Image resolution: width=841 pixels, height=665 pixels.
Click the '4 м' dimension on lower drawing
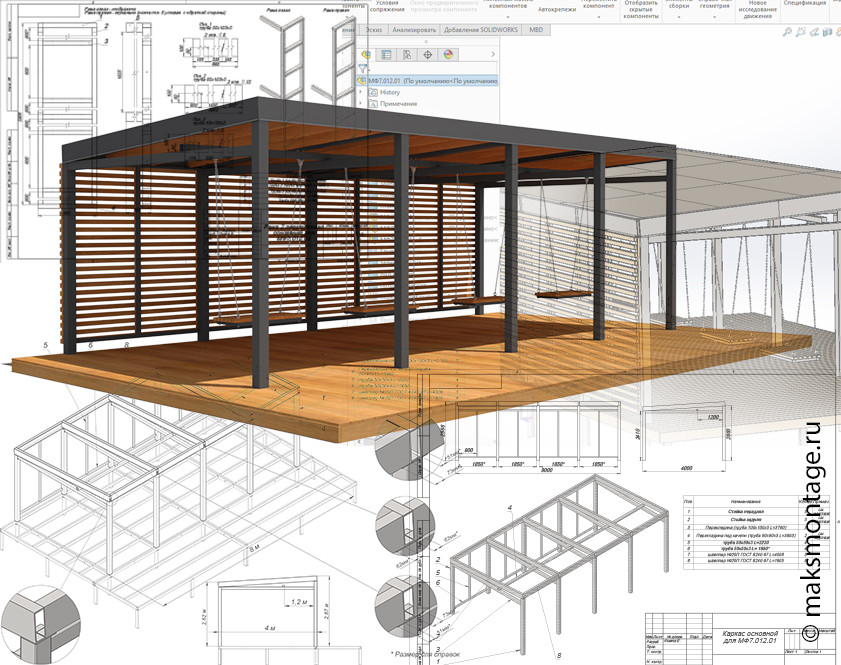click(x=270, y=627)
